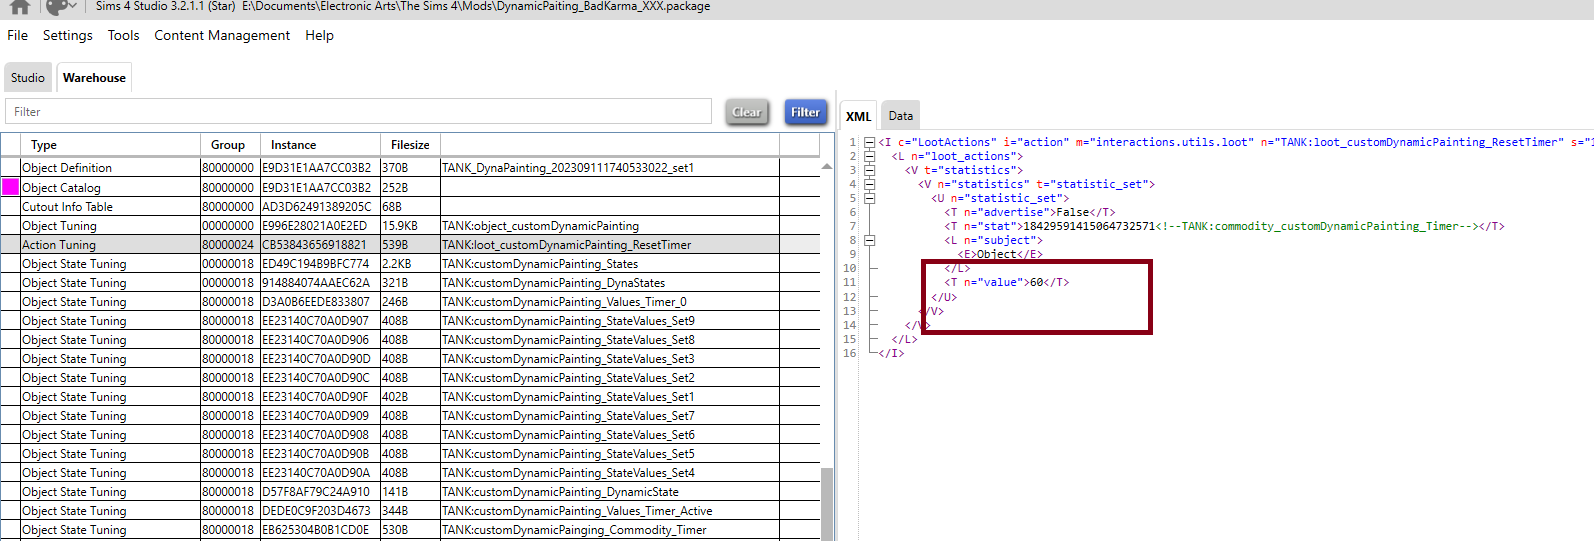Click XML line with value 60

1007,283
